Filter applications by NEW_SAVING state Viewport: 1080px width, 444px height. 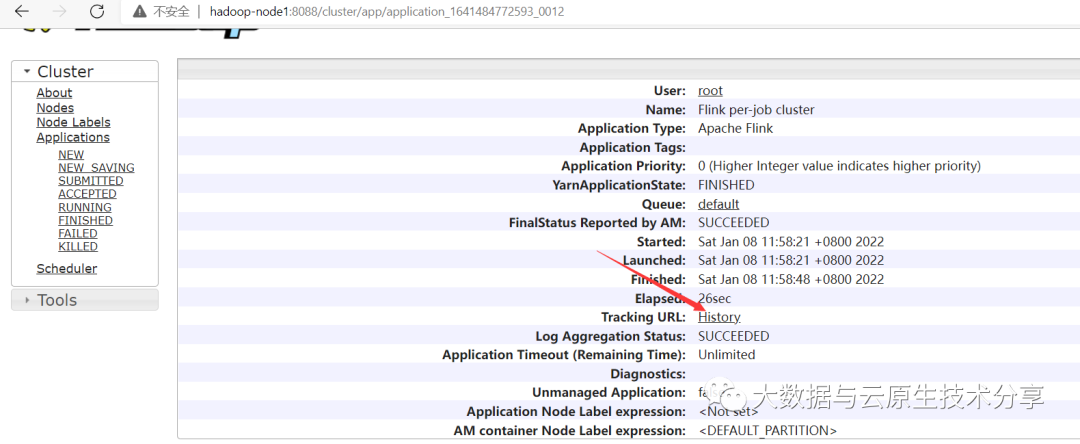point(96,168)
